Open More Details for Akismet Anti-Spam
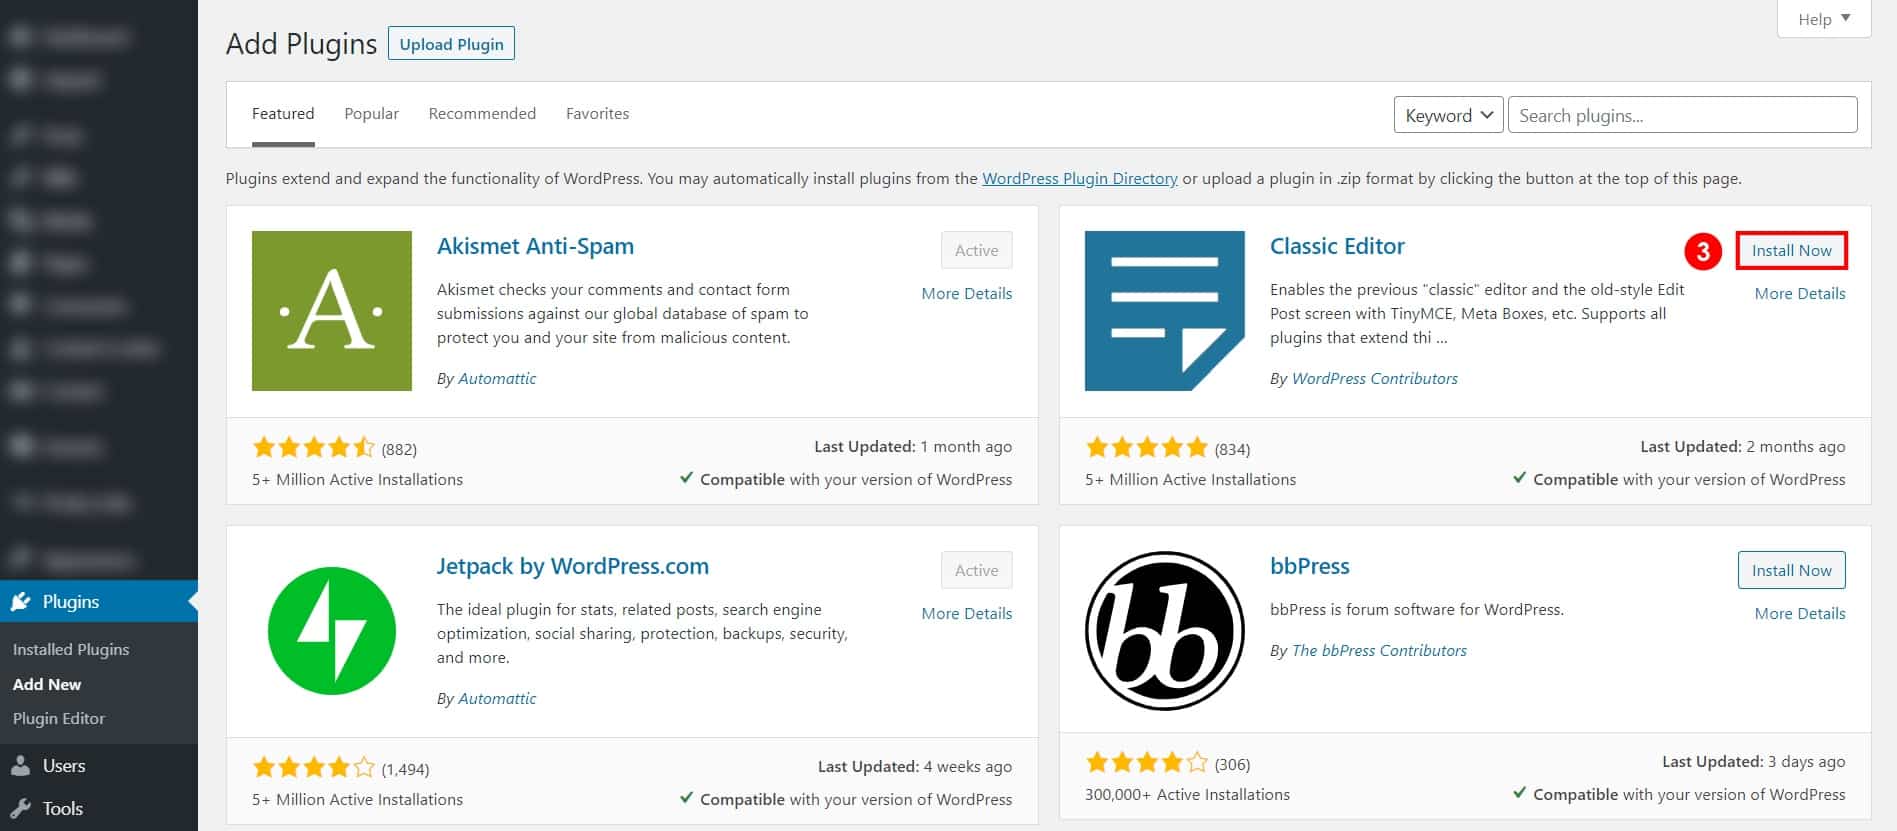1897x831 pixels. pos(967,293)
